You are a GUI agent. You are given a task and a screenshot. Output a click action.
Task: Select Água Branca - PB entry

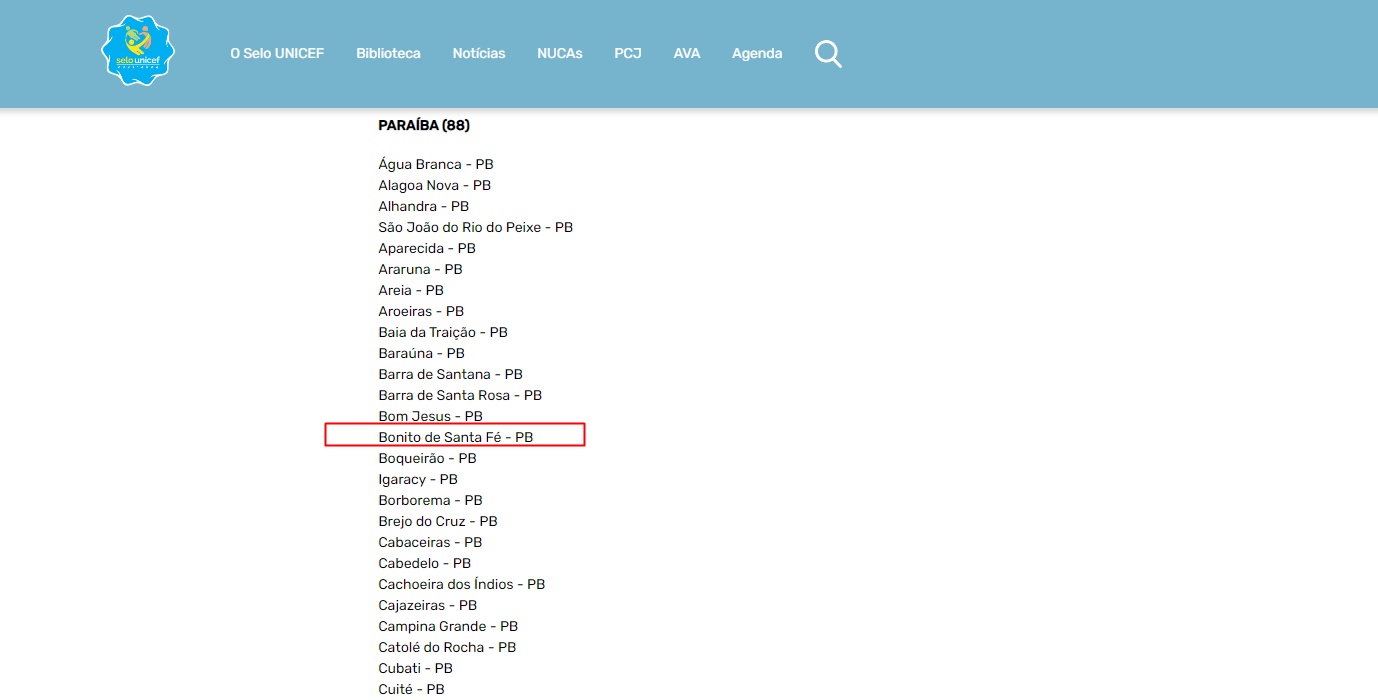coord(436,165)
